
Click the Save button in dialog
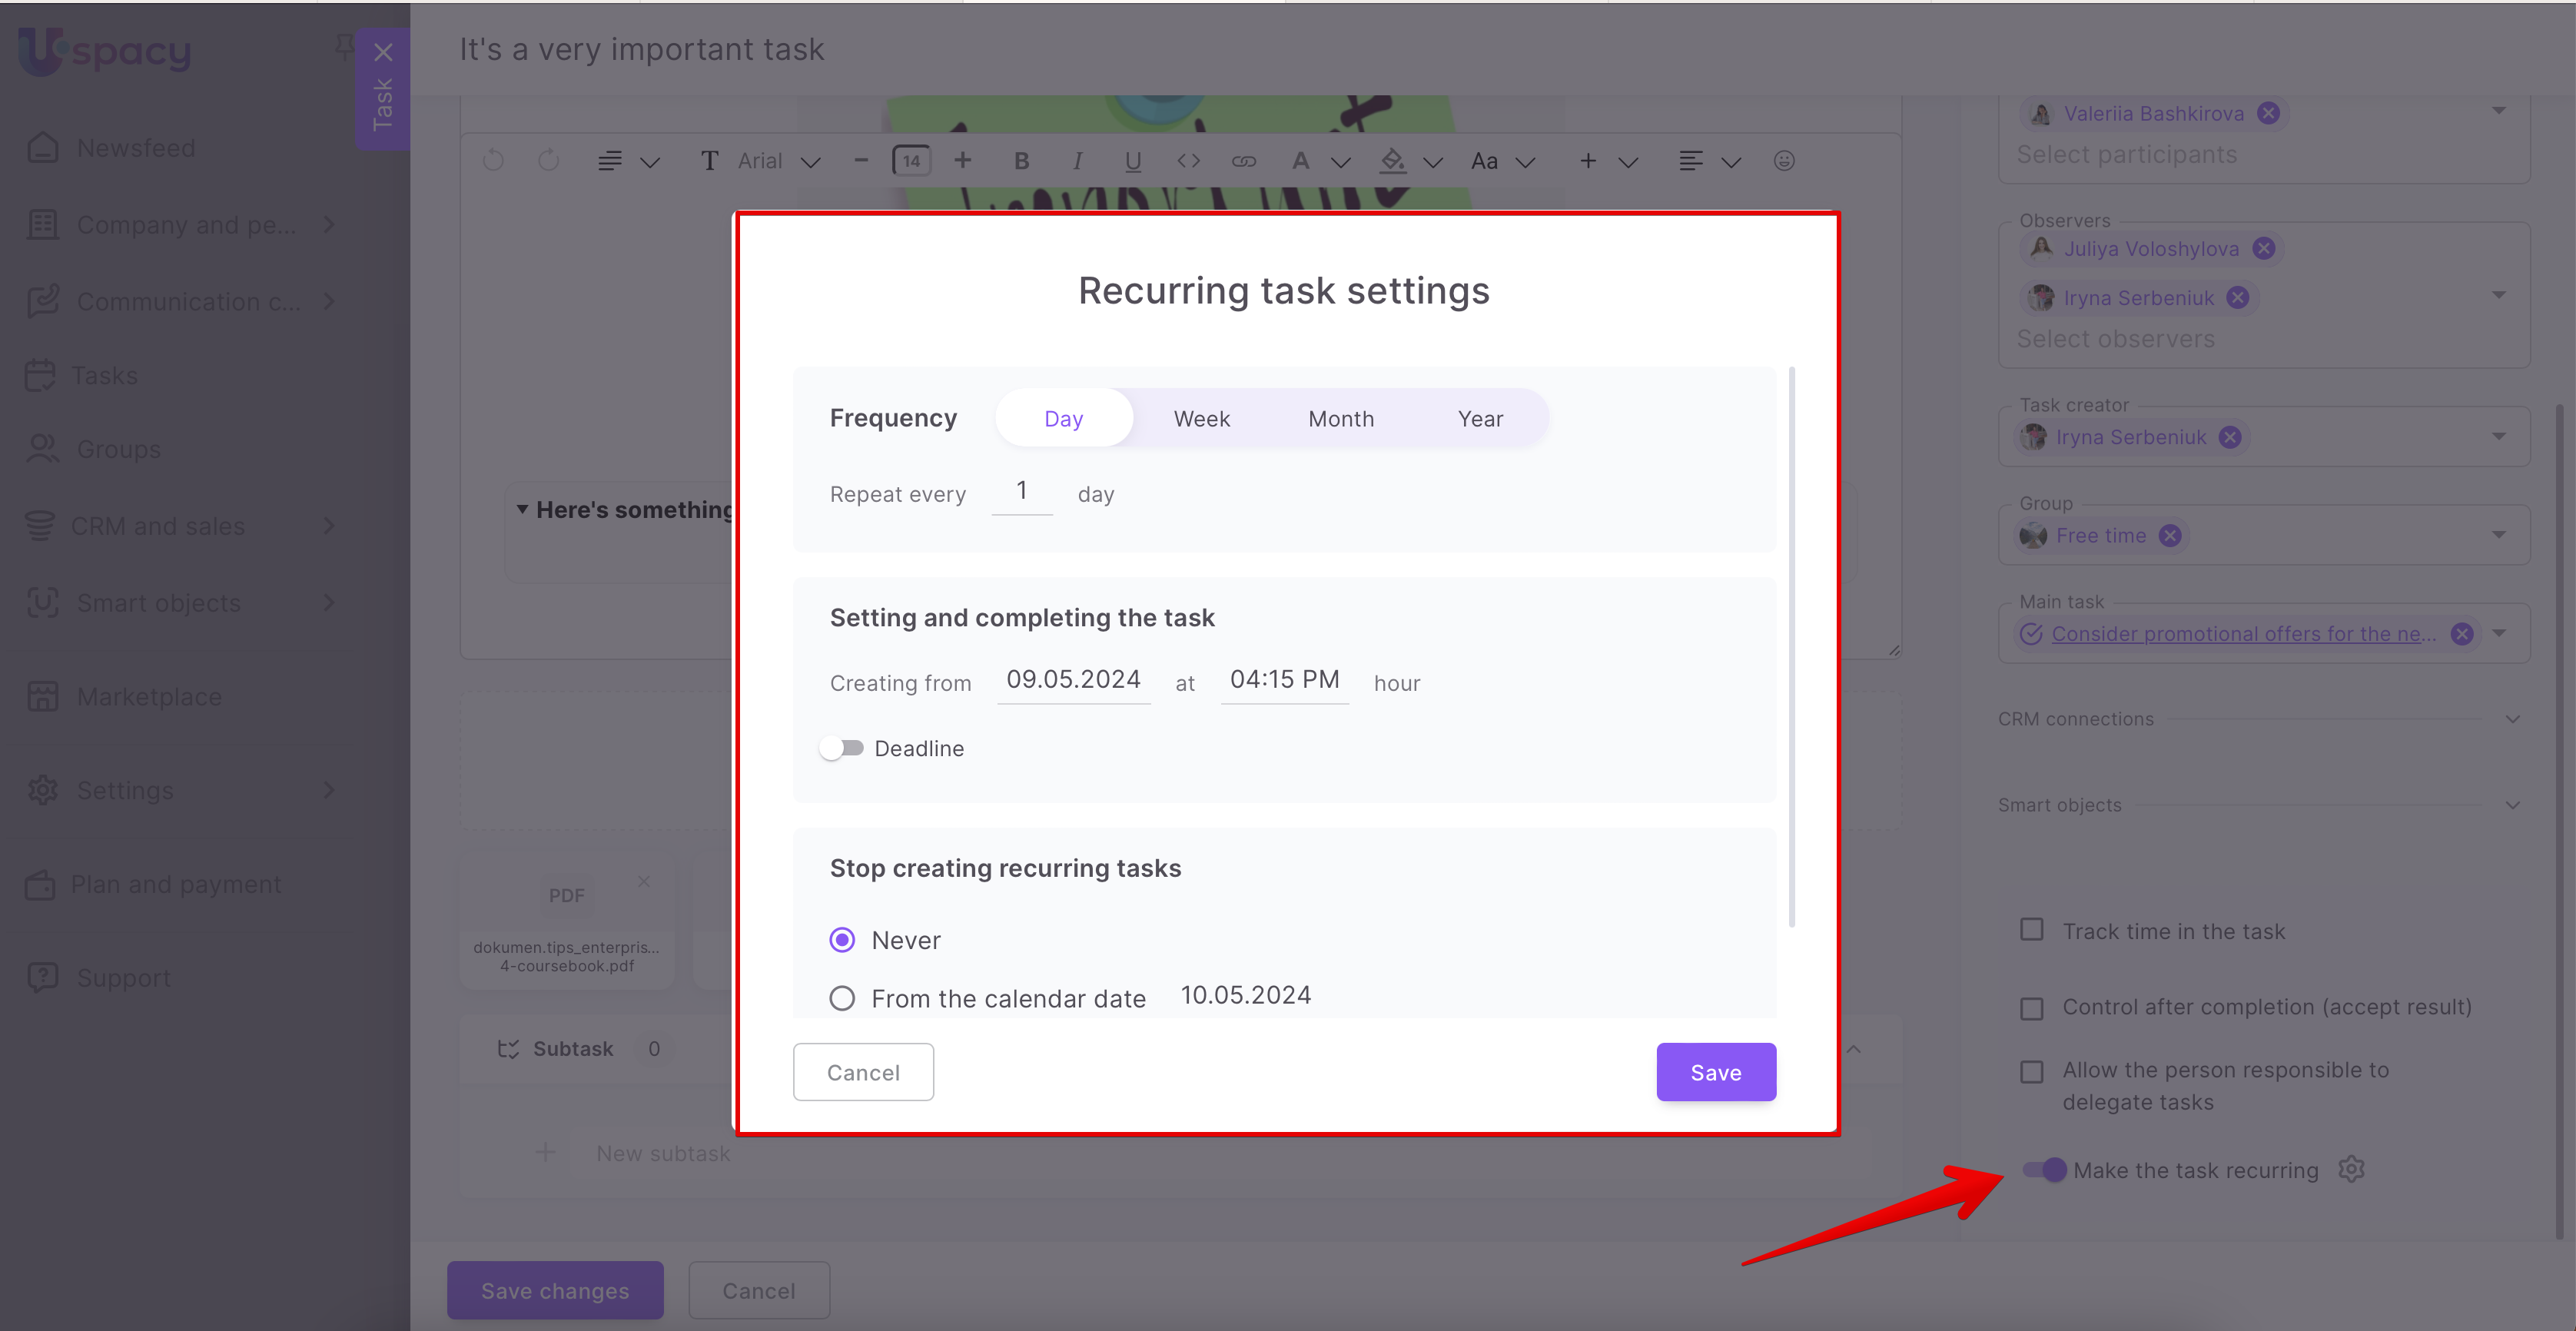click(1715, 1072)
